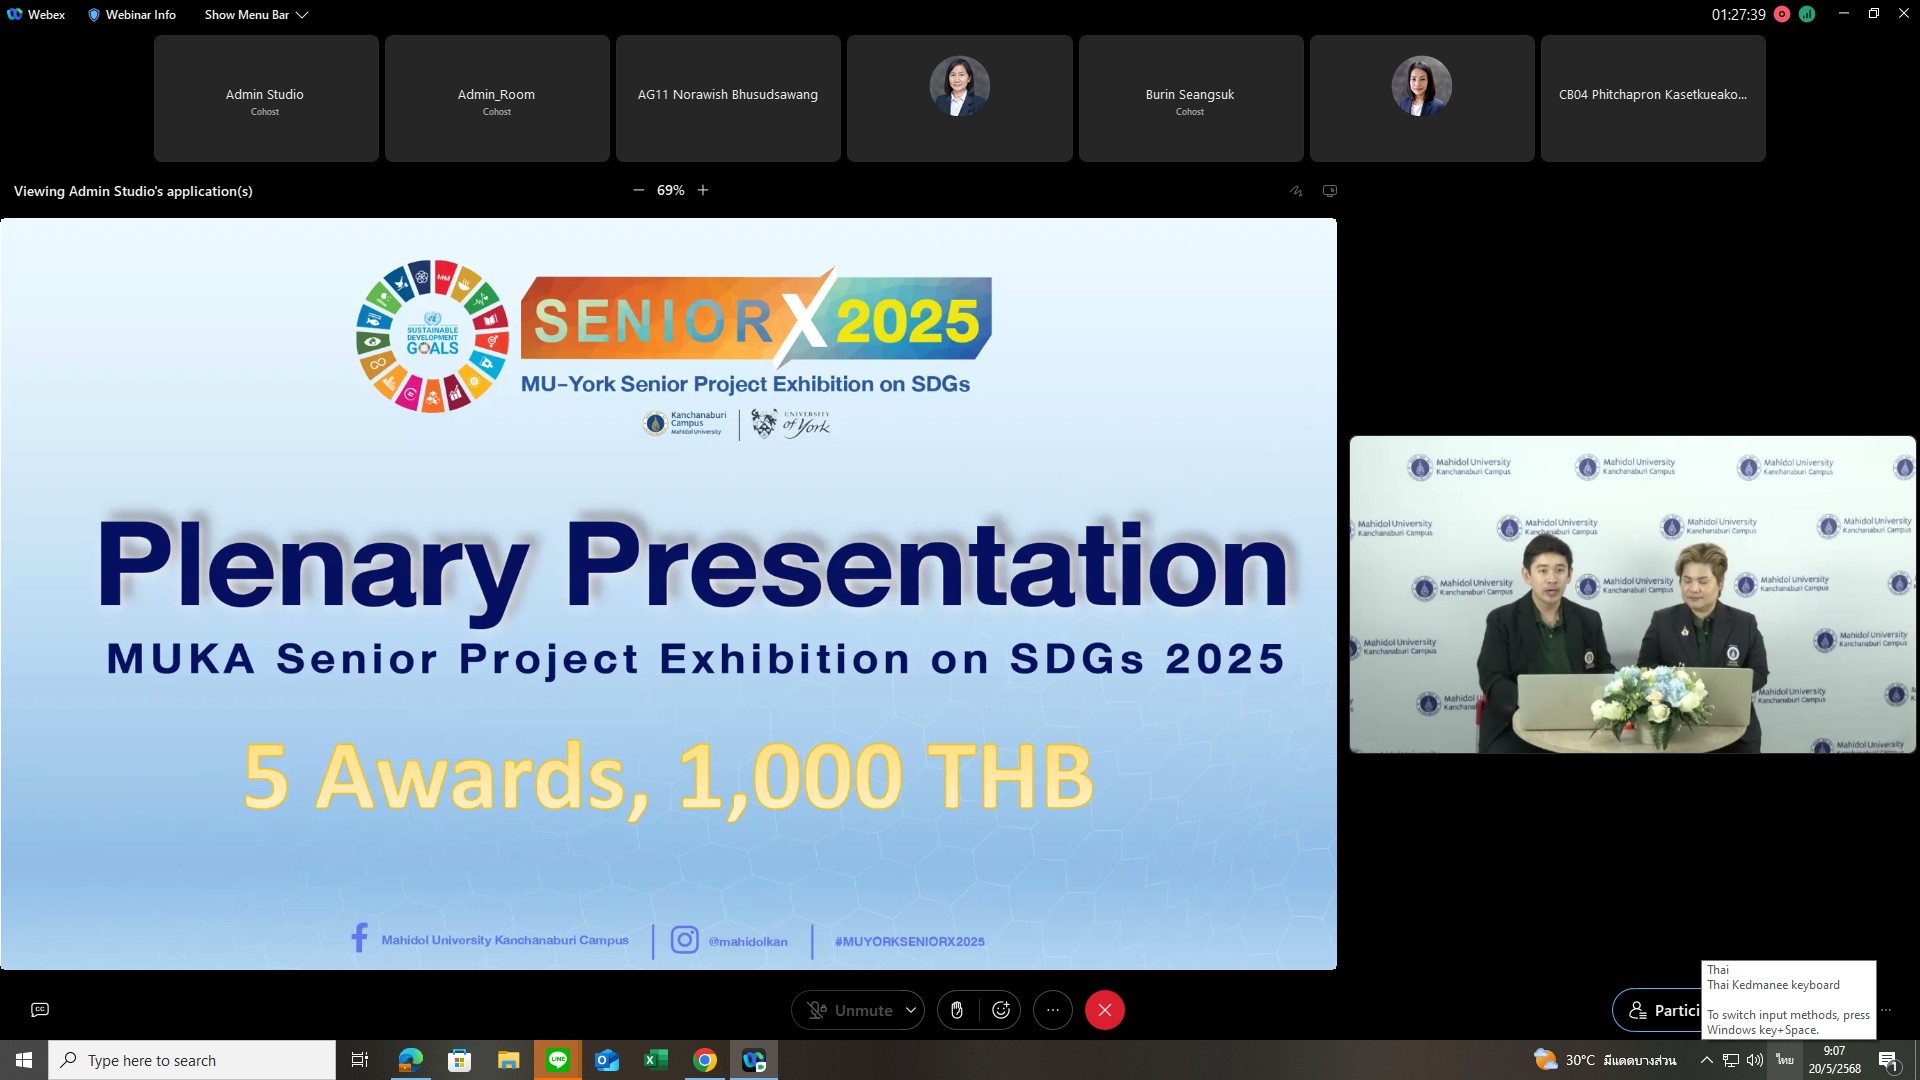Open the panel options ellipsis at far right
This screenshot has height=1080, width=1920.
point(1886,1010)
